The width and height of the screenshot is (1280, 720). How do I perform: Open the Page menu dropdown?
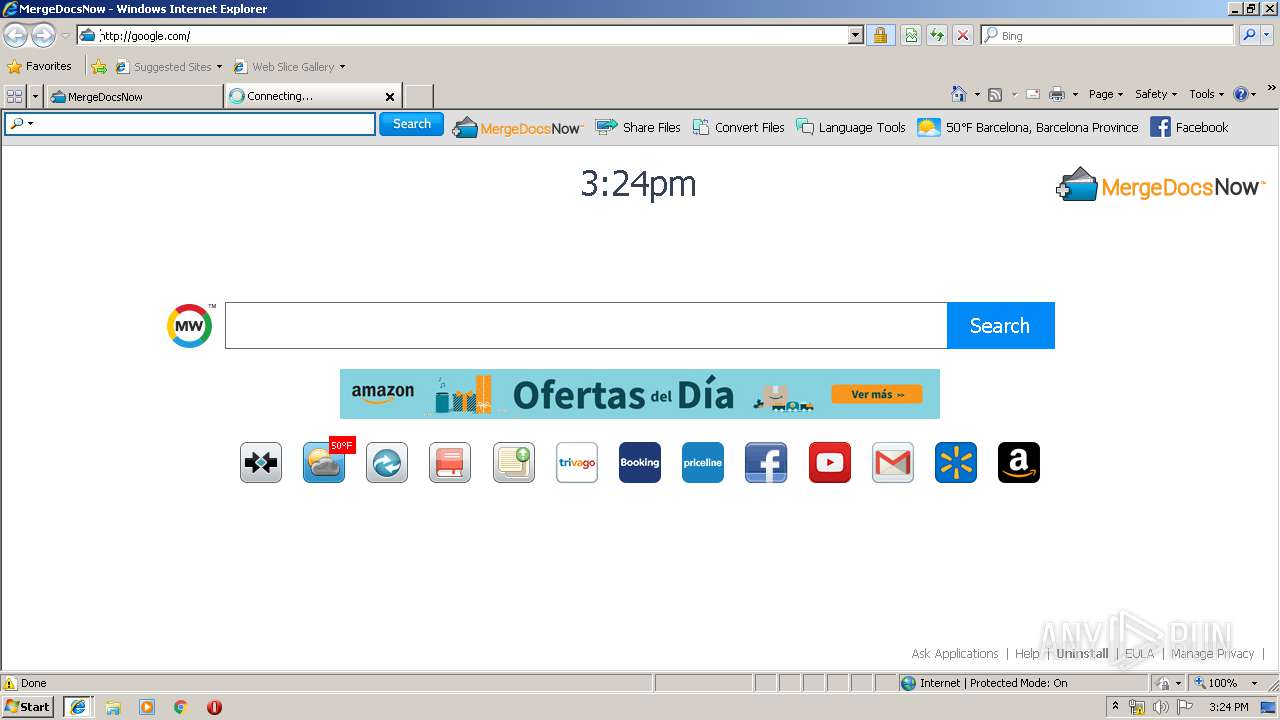point(1105,94)
